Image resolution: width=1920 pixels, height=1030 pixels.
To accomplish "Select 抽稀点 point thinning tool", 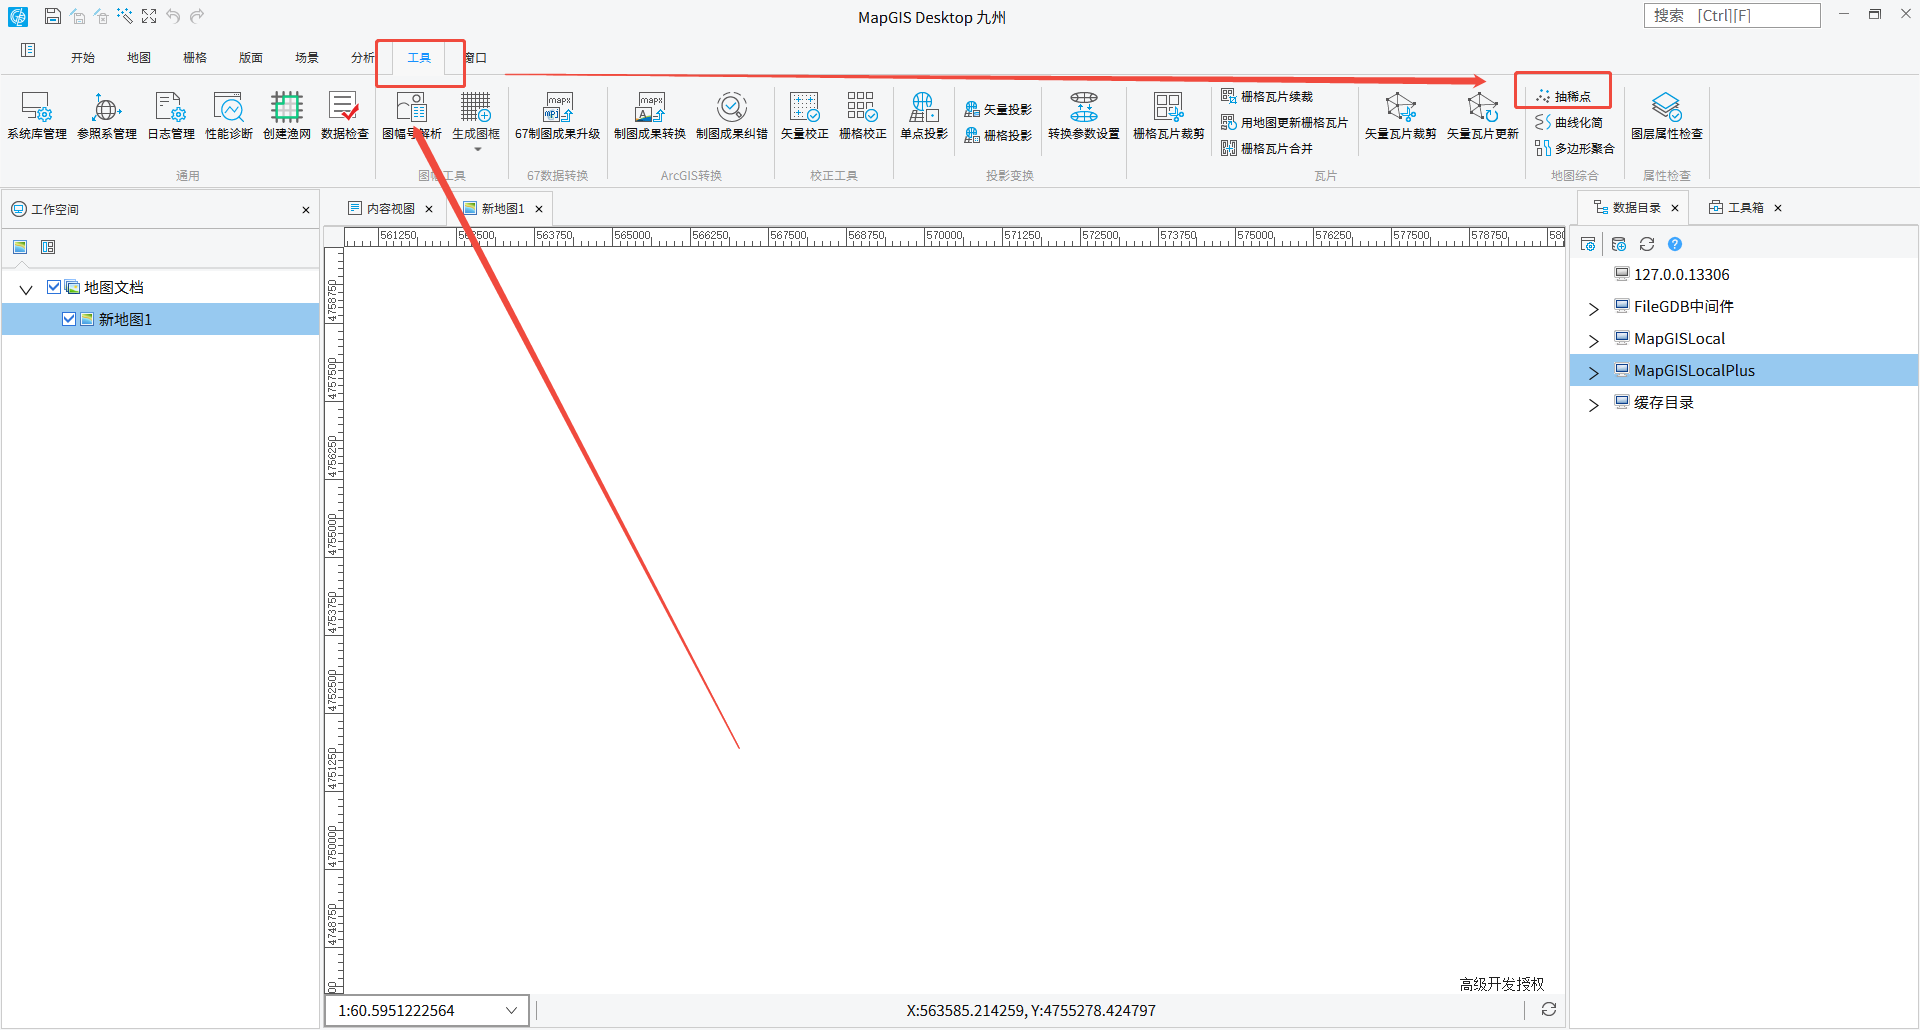I will (1563, 96).
